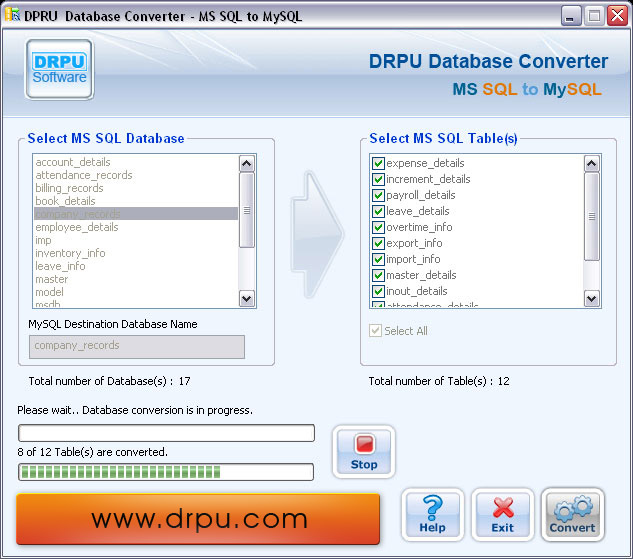Toggle the export_info checkbox

pos(378,243)
